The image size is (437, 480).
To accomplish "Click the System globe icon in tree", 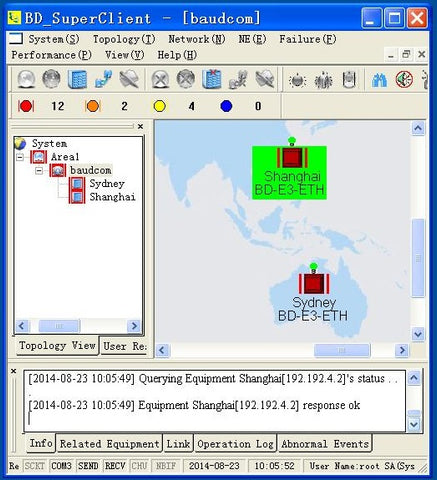I will pos(20,144).
